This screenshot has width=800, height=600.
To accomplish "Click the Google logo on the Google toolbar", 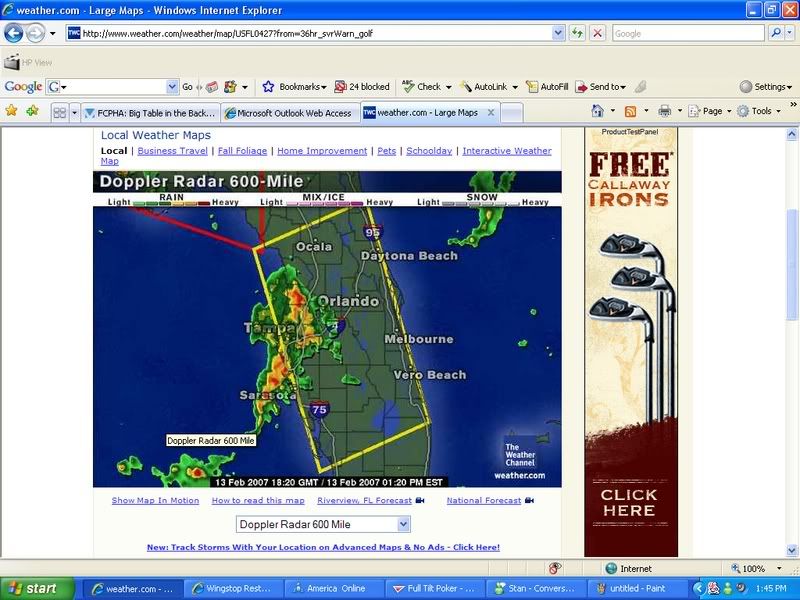I will click(x=23, y=87).
